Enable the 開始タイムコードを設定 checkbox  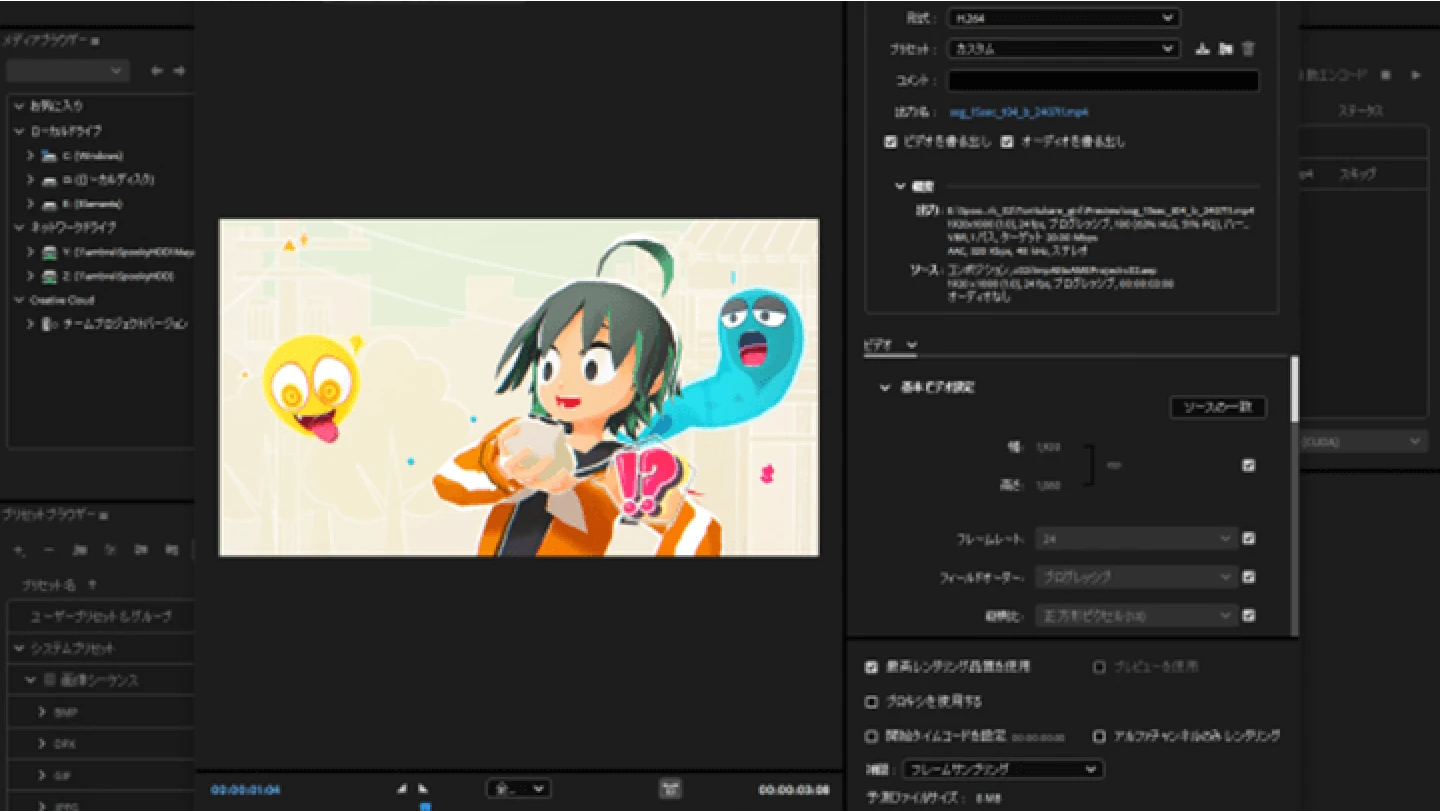click(871, 736)
